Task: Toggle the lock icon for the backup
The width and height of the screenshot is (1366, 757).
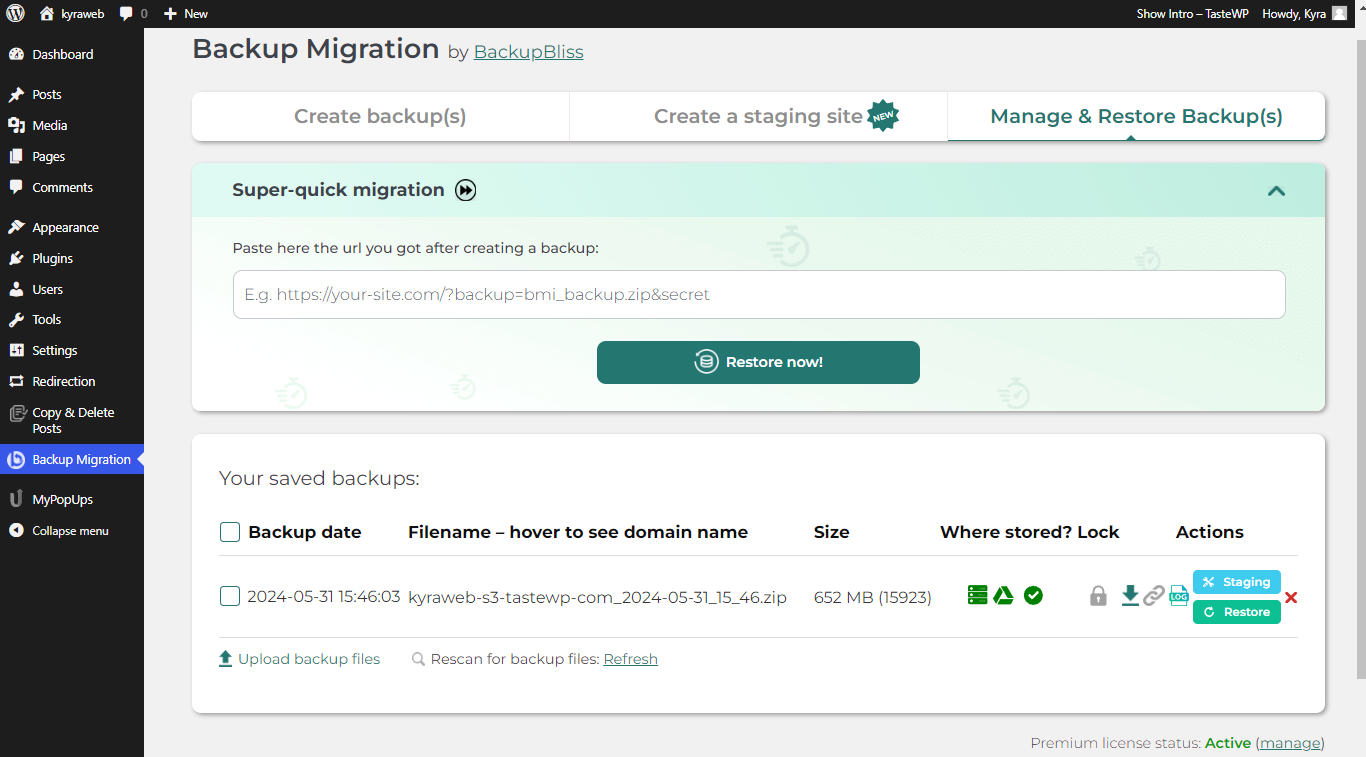Action: coord(1098,596)
